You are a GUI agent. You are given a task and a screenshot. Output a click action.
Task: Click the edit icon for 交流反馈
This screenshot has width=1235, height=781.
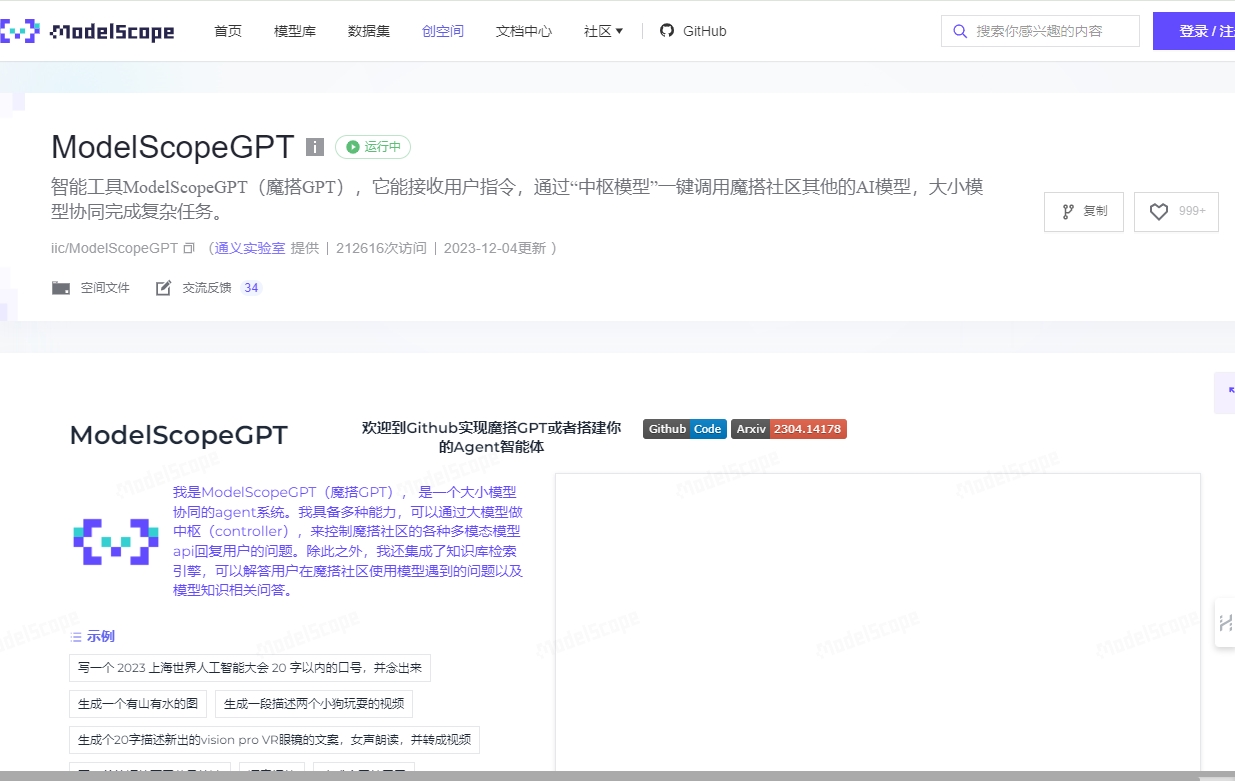[x=163, y=288]
